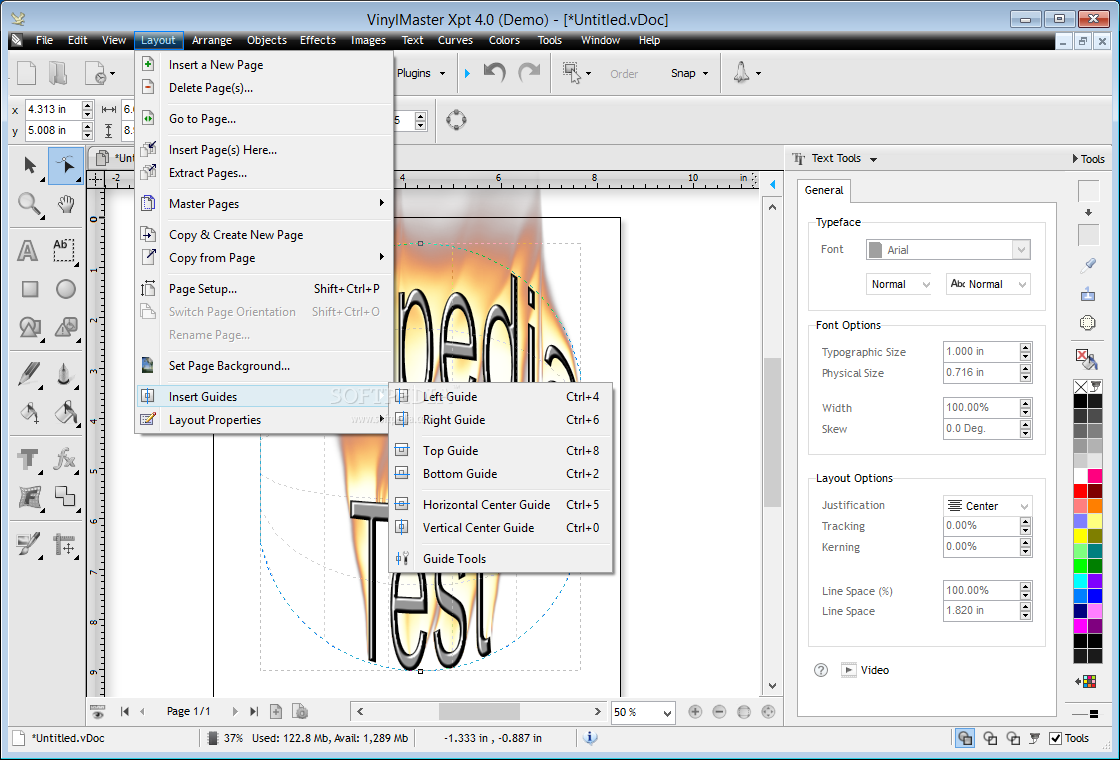The image size is (1120, 760).
Task: Click the horizontal scrollbar thumb
Action: 479,711
